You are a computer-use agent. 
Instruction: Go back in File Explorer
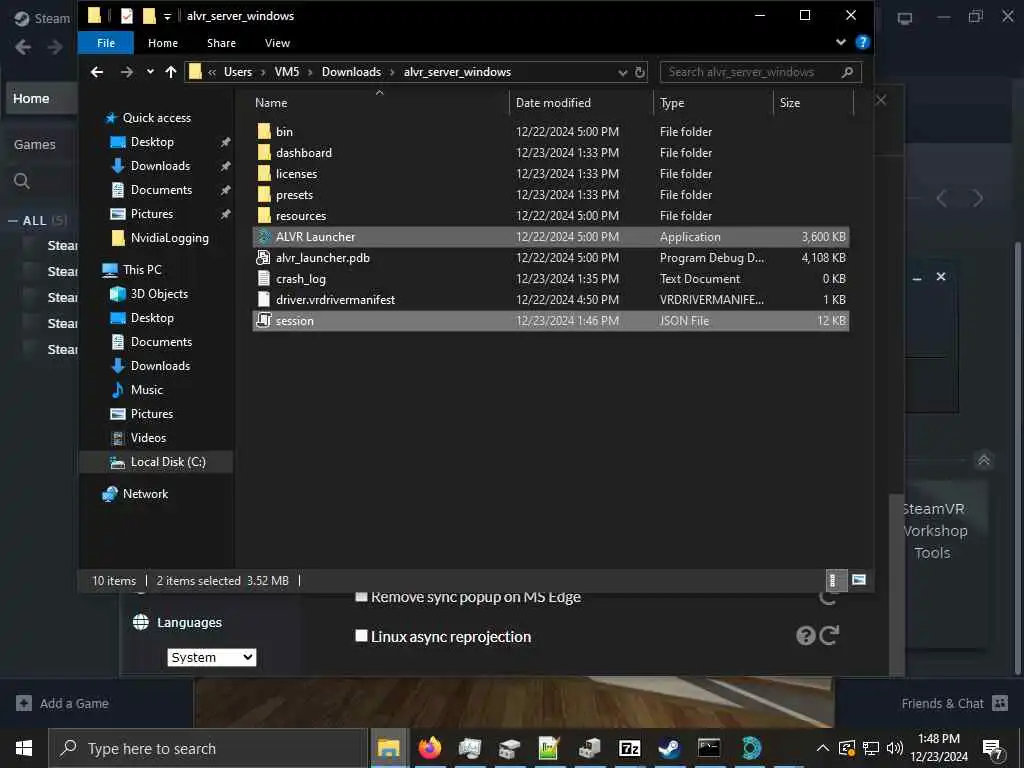[97, 72]
